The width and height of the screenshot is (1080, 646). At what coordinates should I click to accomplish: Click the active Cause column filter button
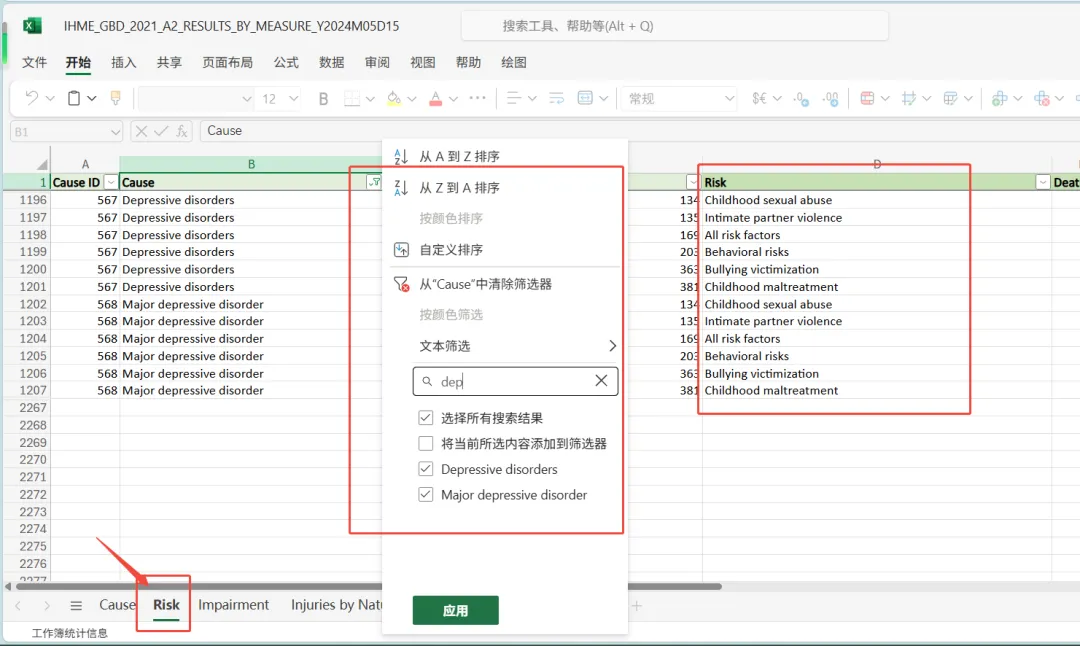374,183
